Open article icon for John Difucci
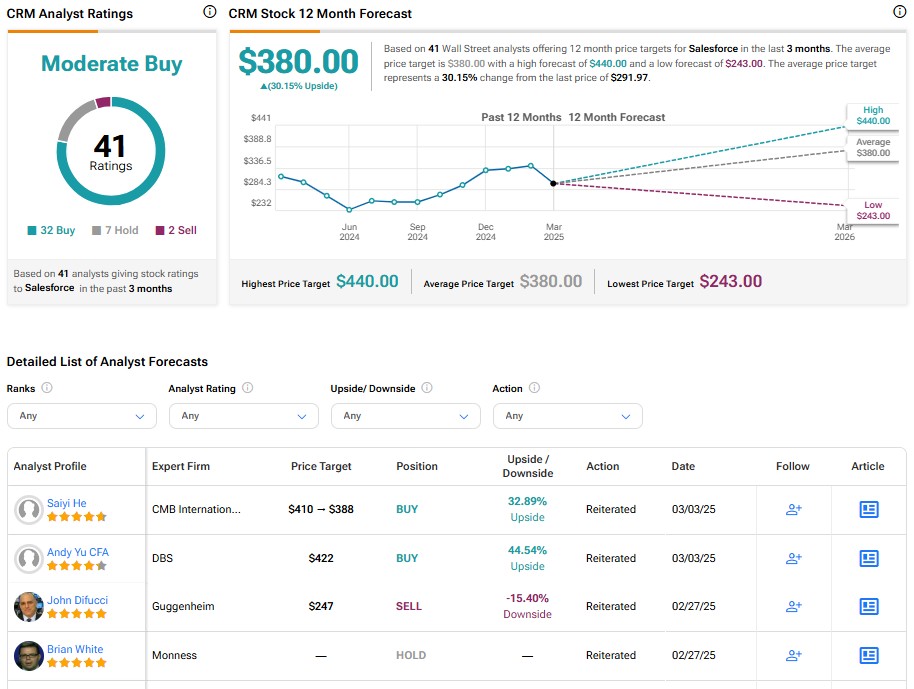 click(x=869, y=606)
